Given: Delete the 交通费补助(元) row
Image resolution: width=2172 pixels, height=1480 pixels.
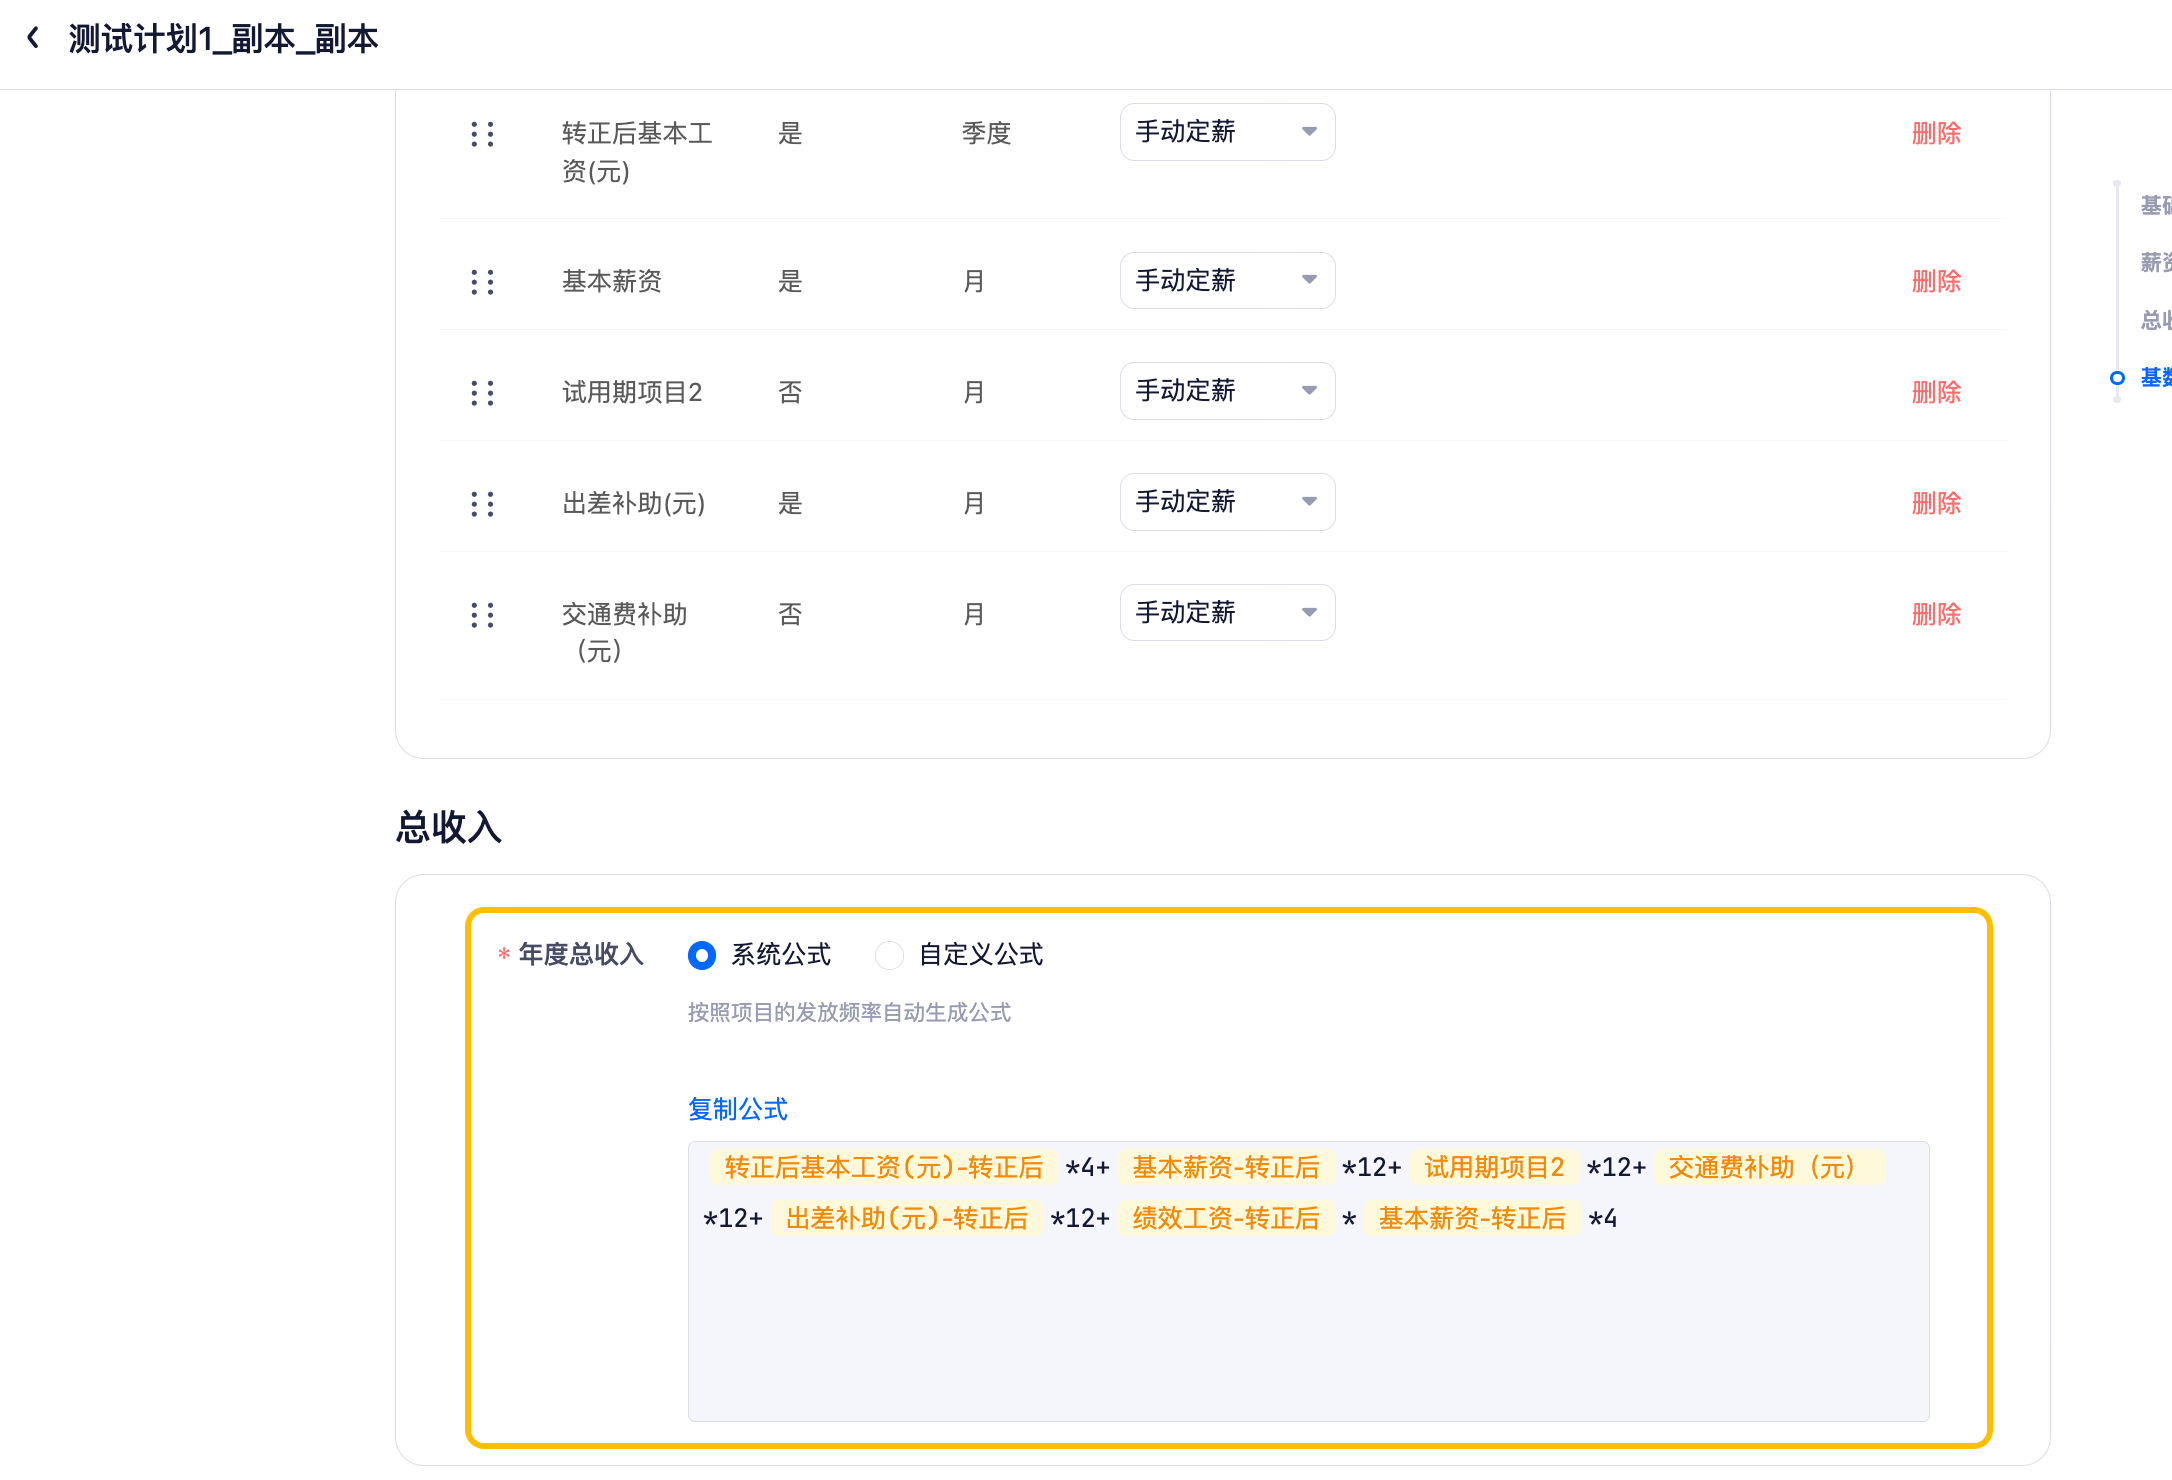Looking at the screenshot, I should [1936, 615].
